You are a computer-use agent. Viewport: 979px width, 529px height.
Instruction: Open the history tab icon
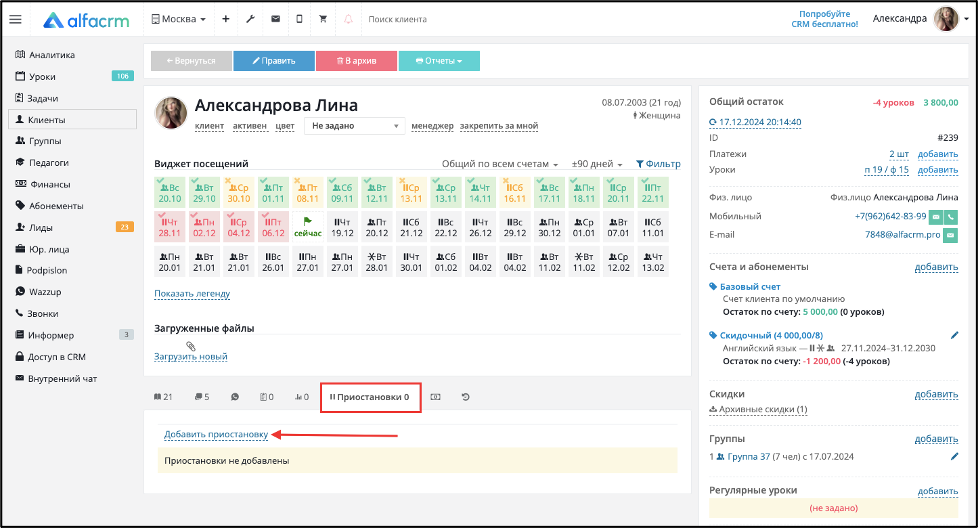pos(465,397)
